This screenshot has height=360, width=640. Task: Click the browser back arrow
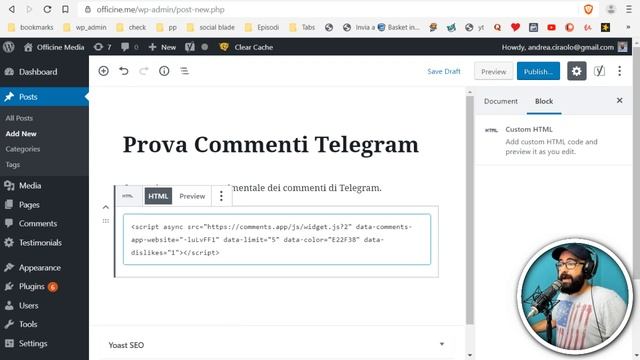click(12, 9)
